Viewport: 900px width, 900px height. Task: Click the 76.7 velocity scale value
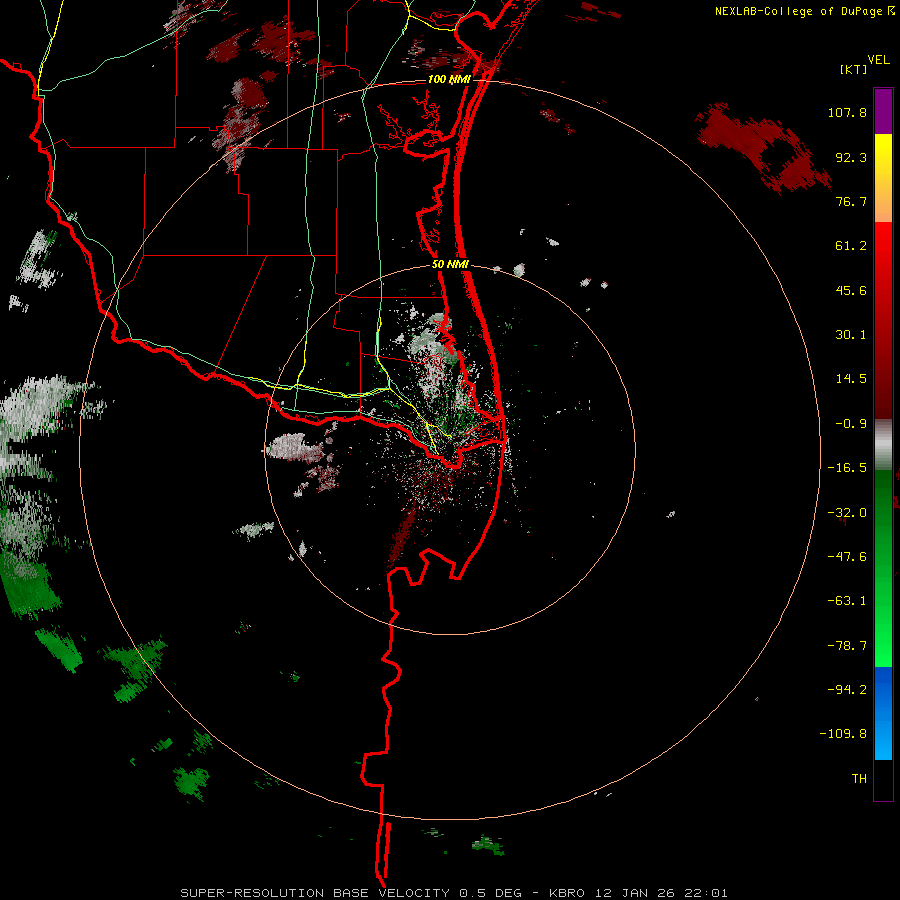(851, 201)
